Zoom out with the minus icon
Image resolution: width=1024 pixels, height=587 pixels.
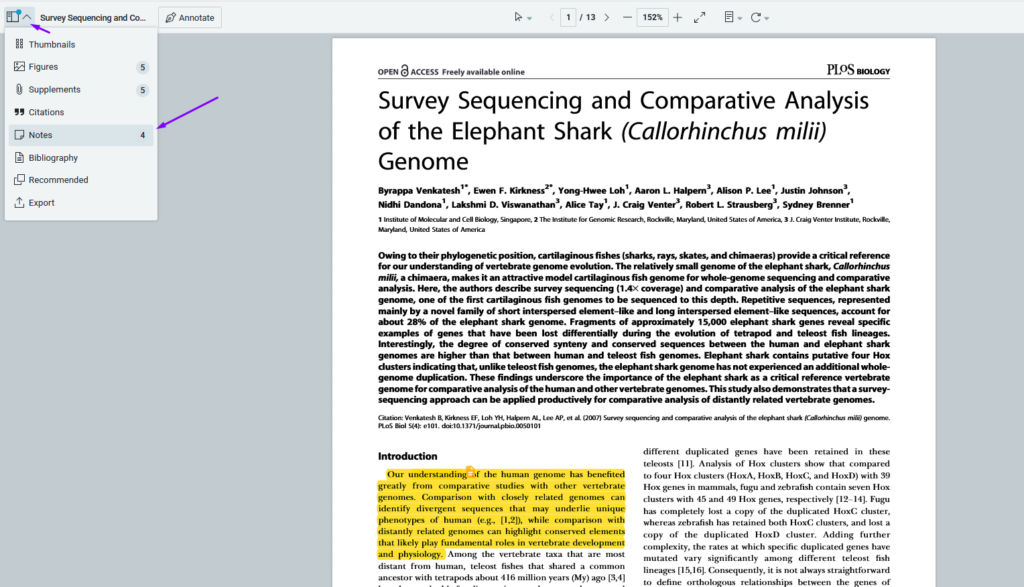tap(627, 17)
